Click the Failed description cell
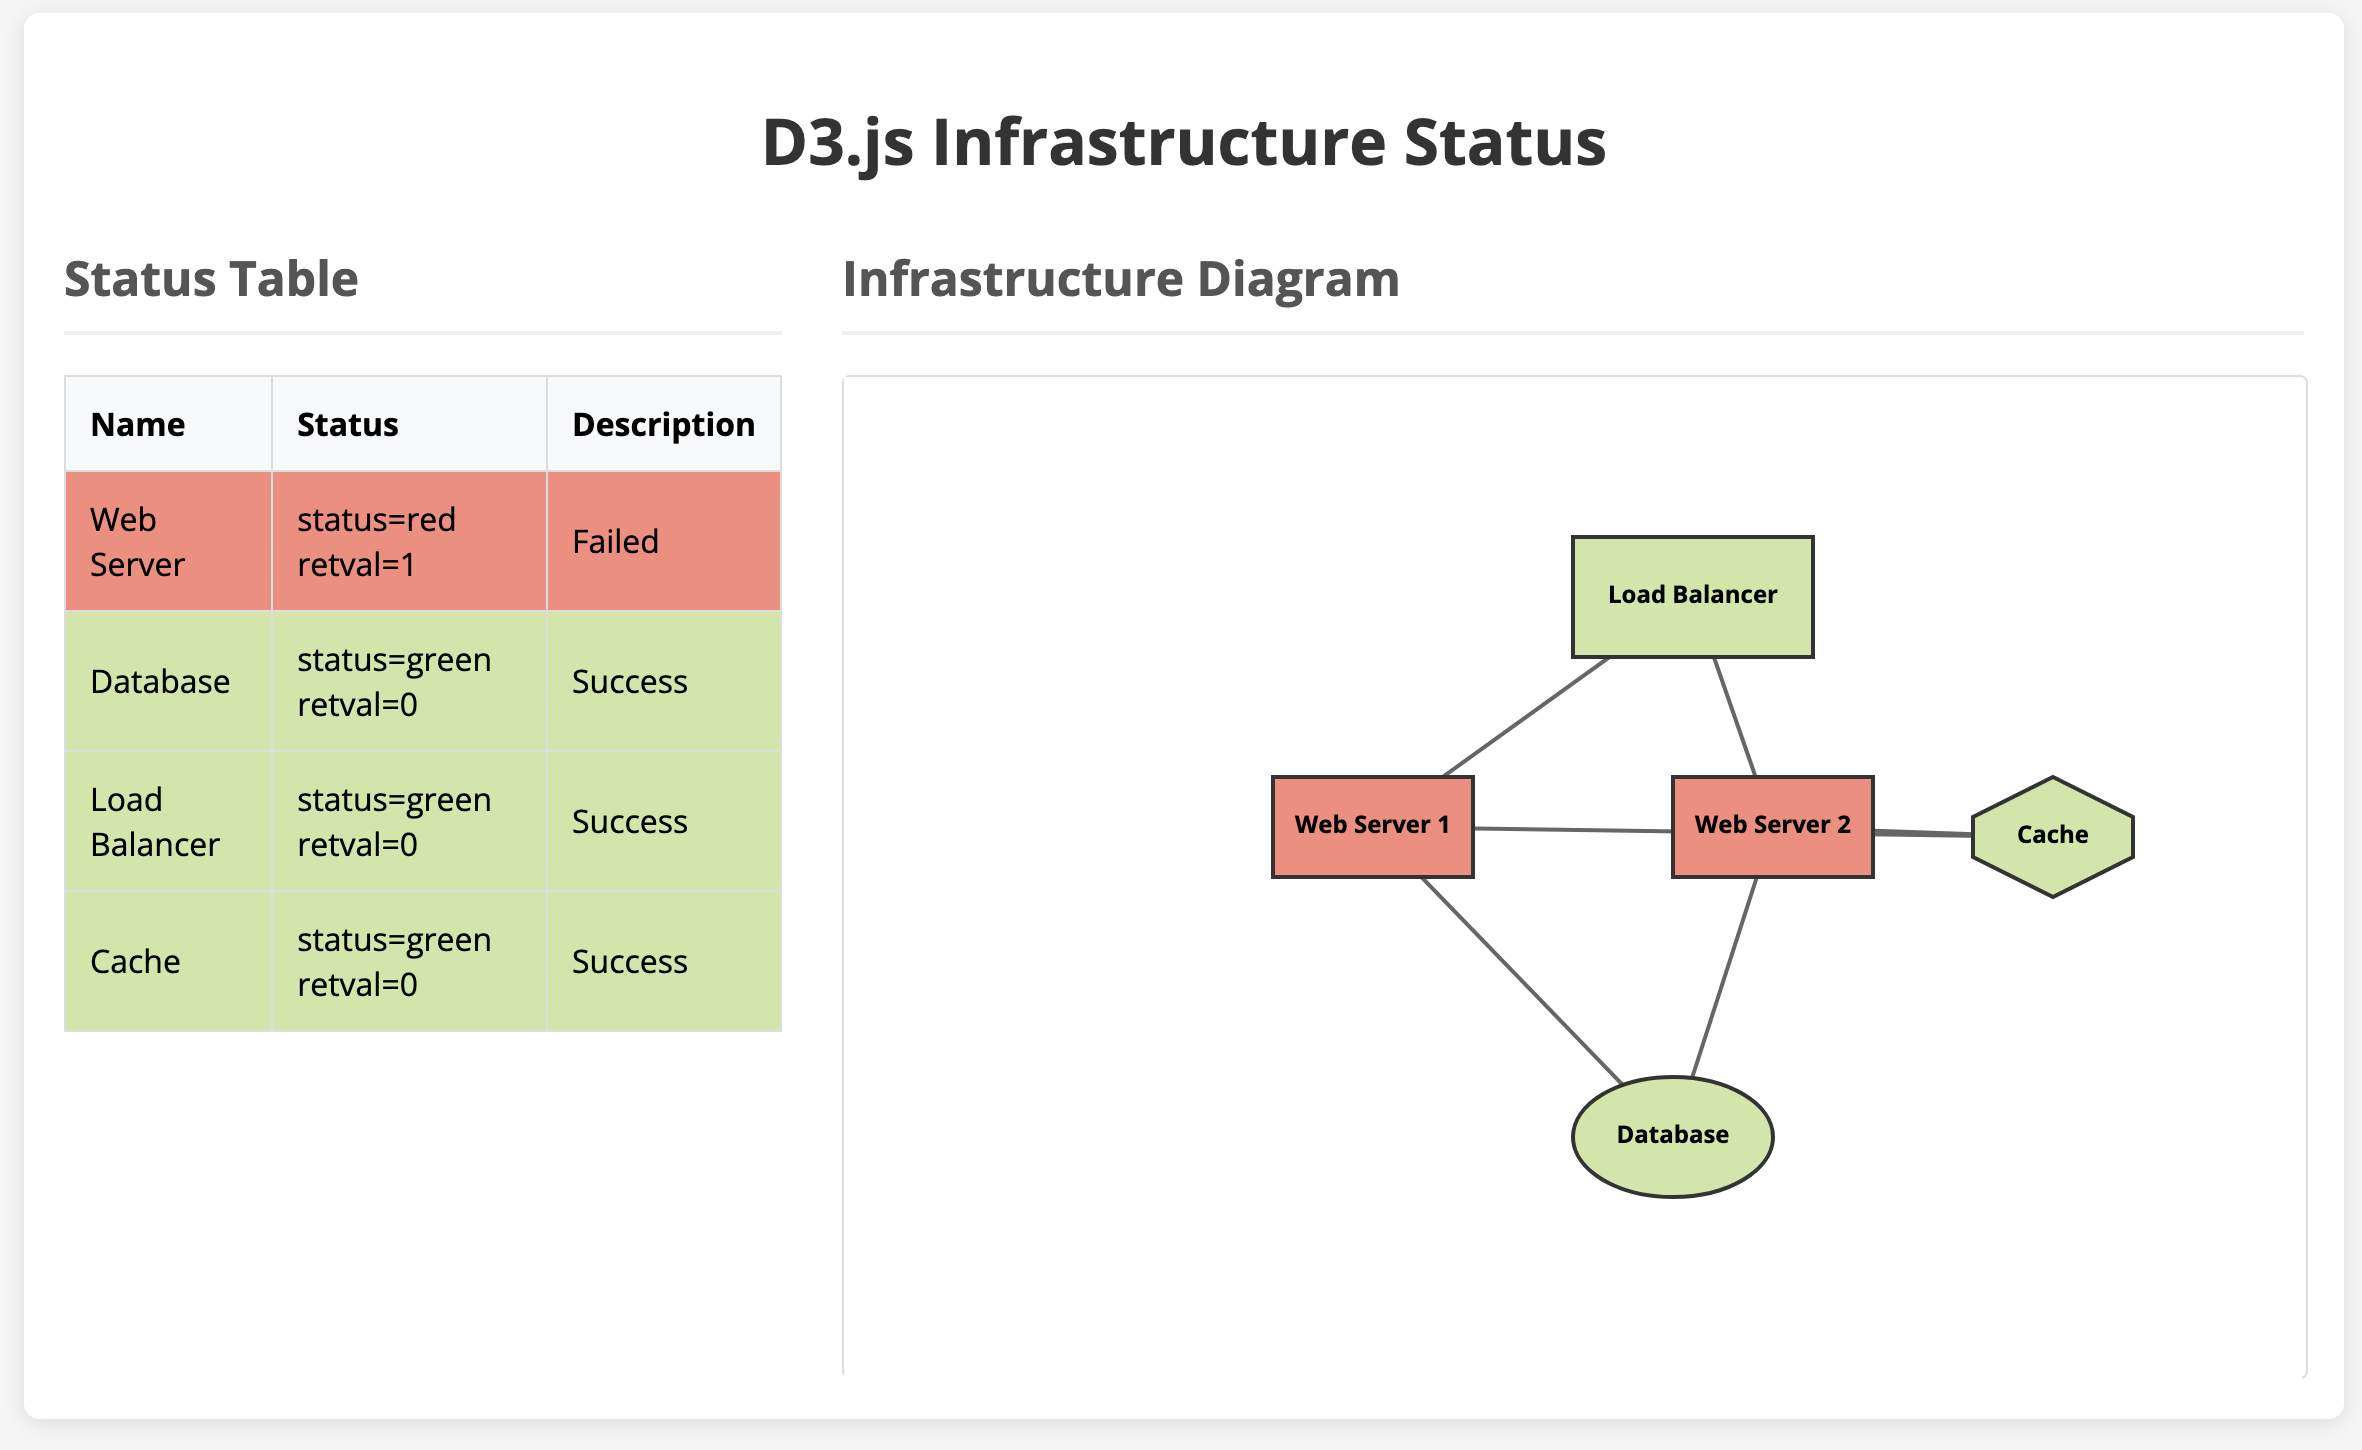The image size is (2362, 1450). click(x=664, y=541)
